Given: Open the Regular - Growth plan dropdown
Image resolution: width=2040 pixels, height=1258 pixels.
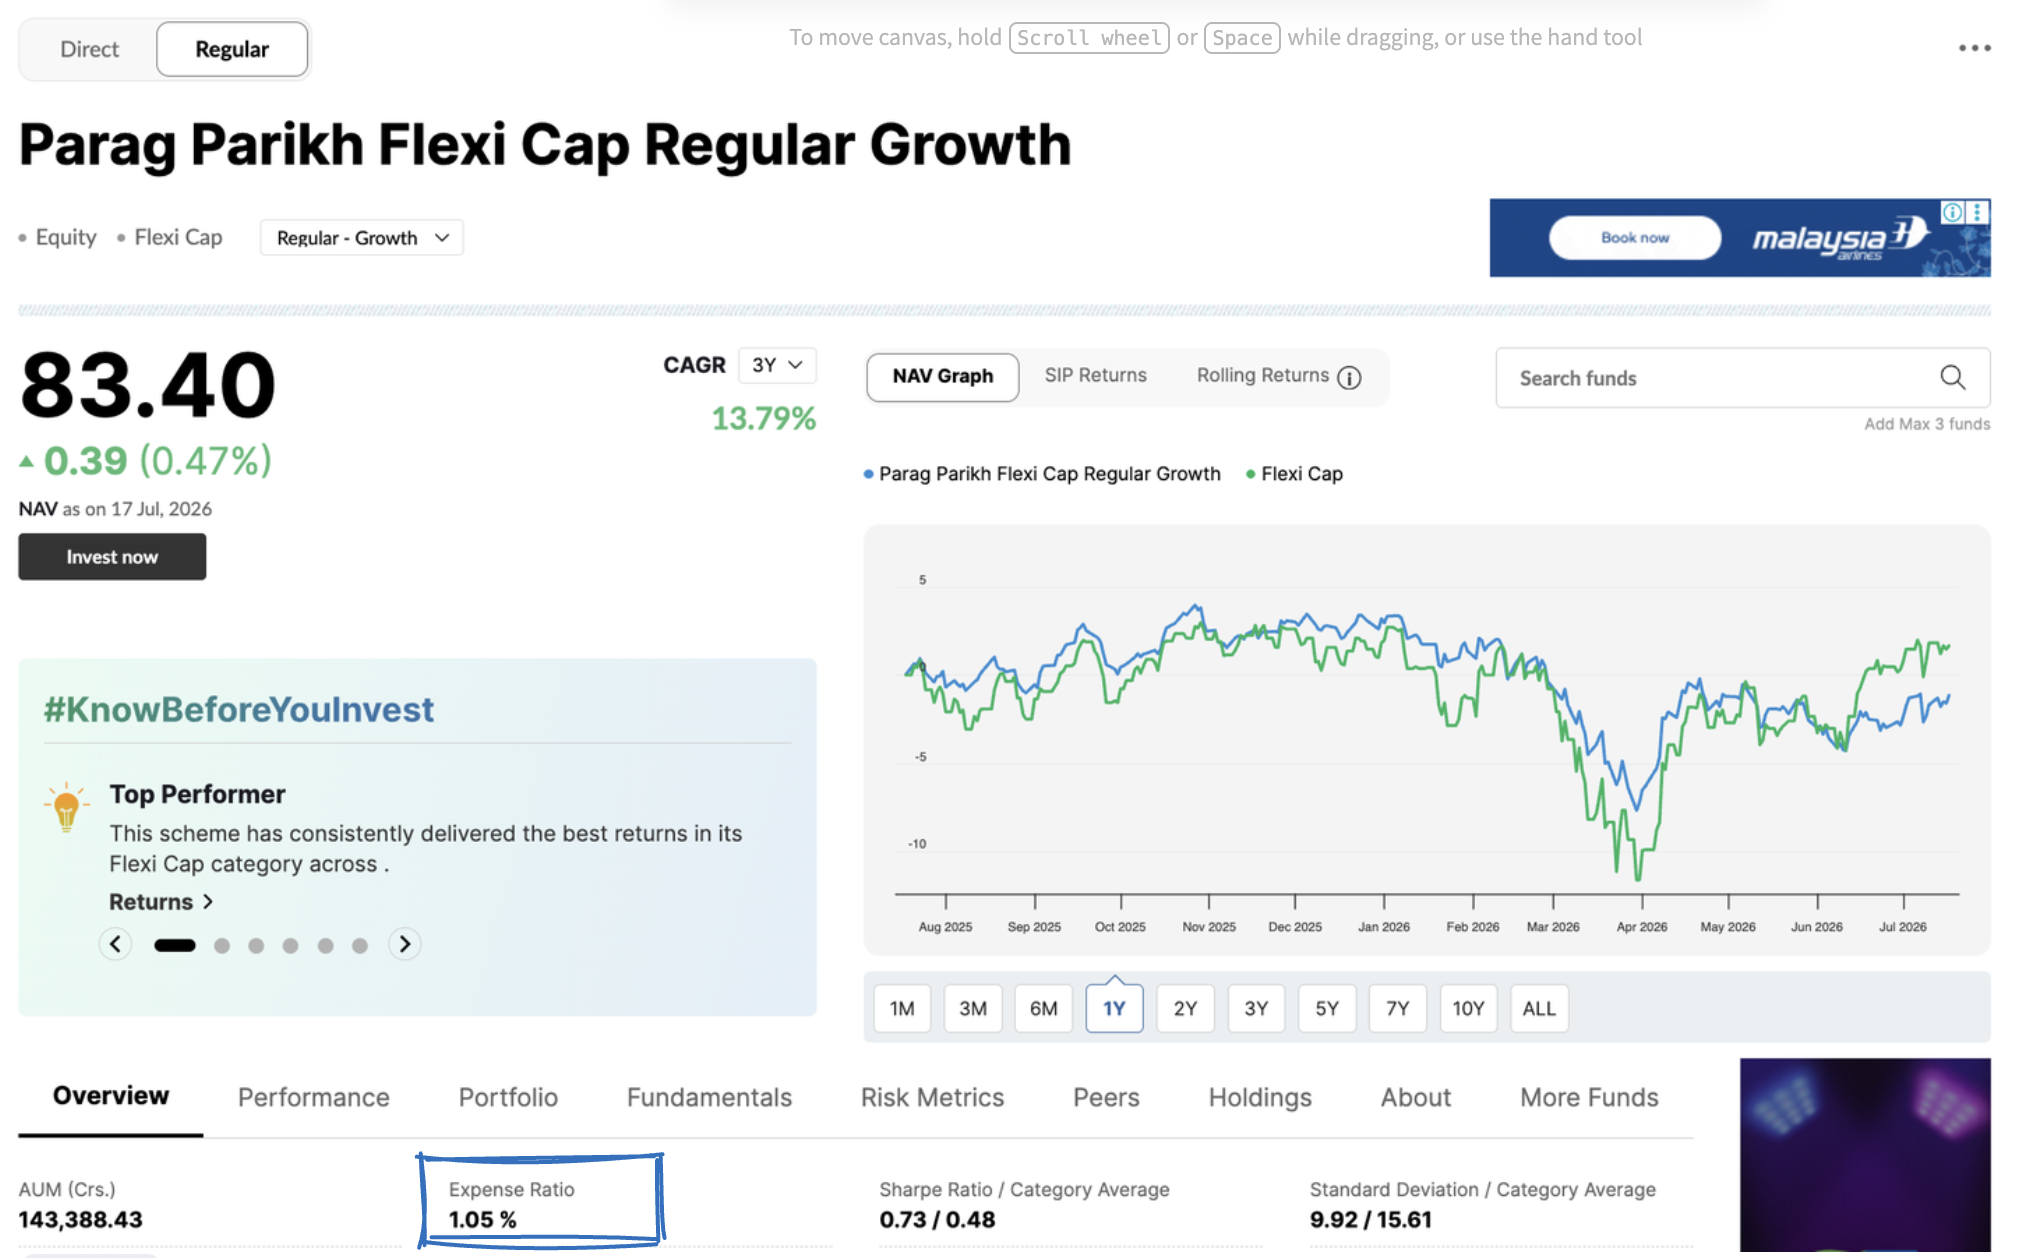Looking at the screenshot, I should (x=362, y=238).
